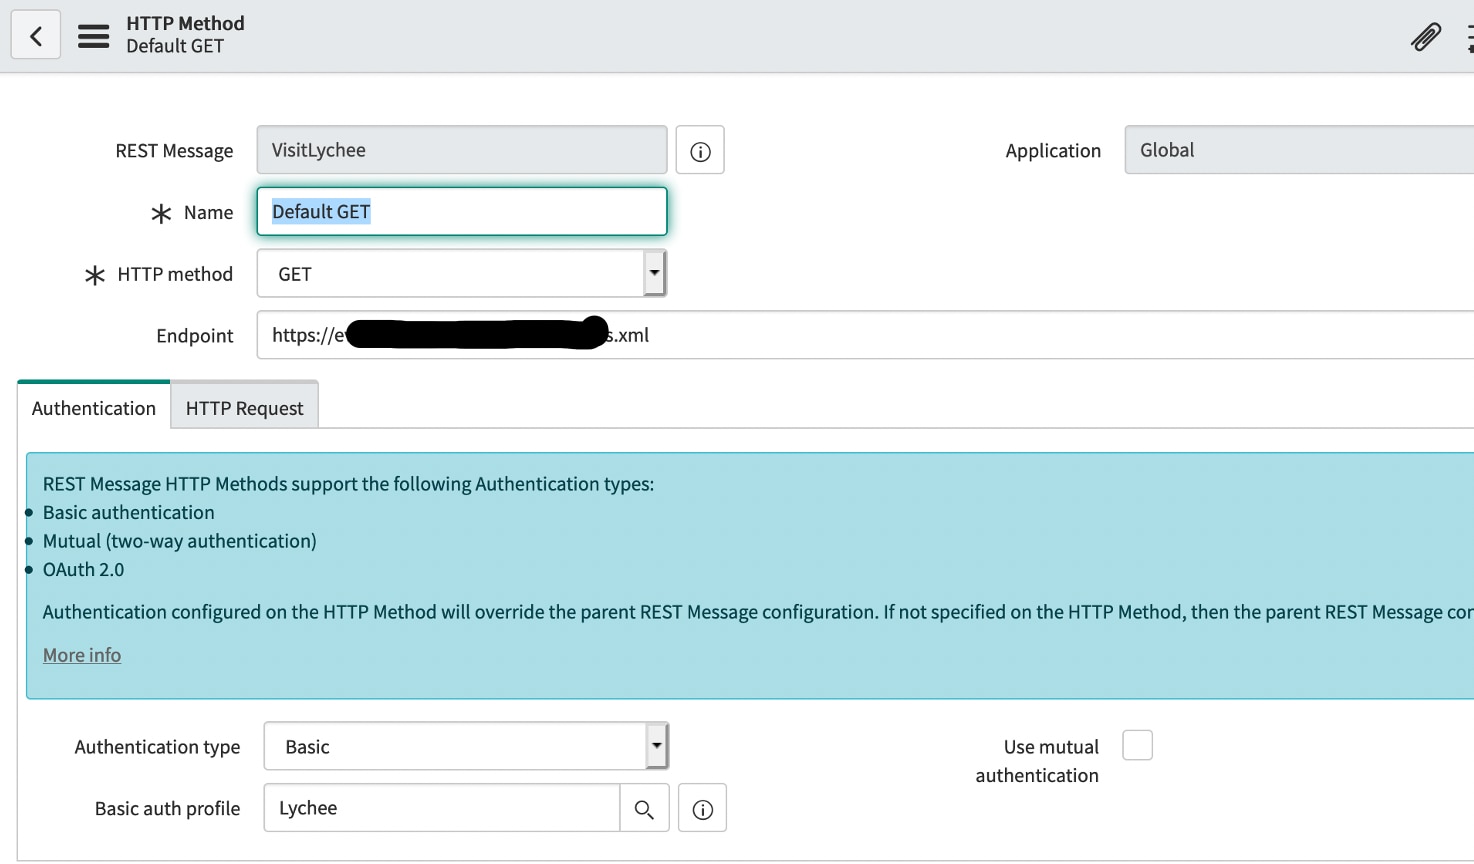
Task: Open the hamburger context menu icon
Action: tap(93, 36)
